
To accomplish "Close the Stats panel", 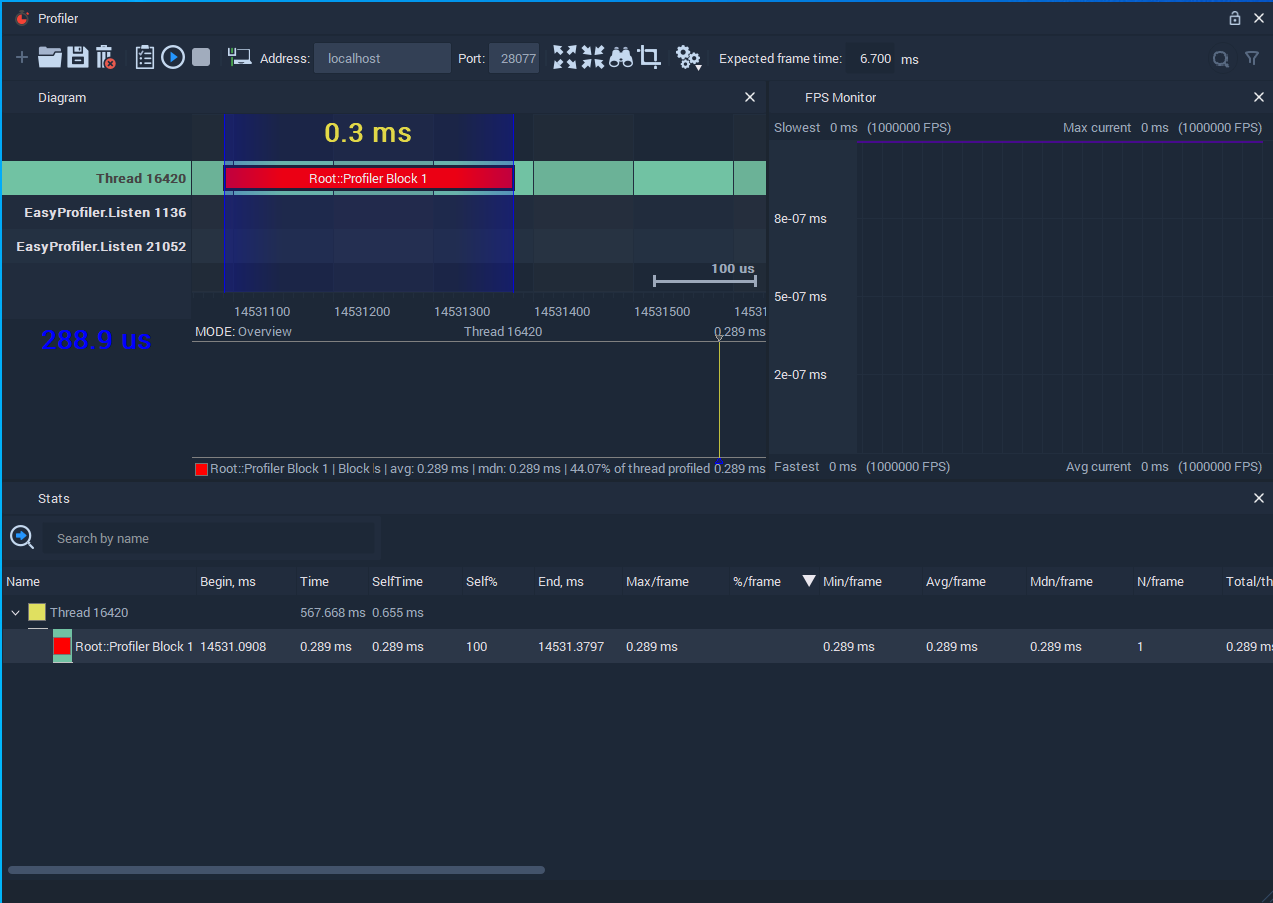I will point(1259,498).
